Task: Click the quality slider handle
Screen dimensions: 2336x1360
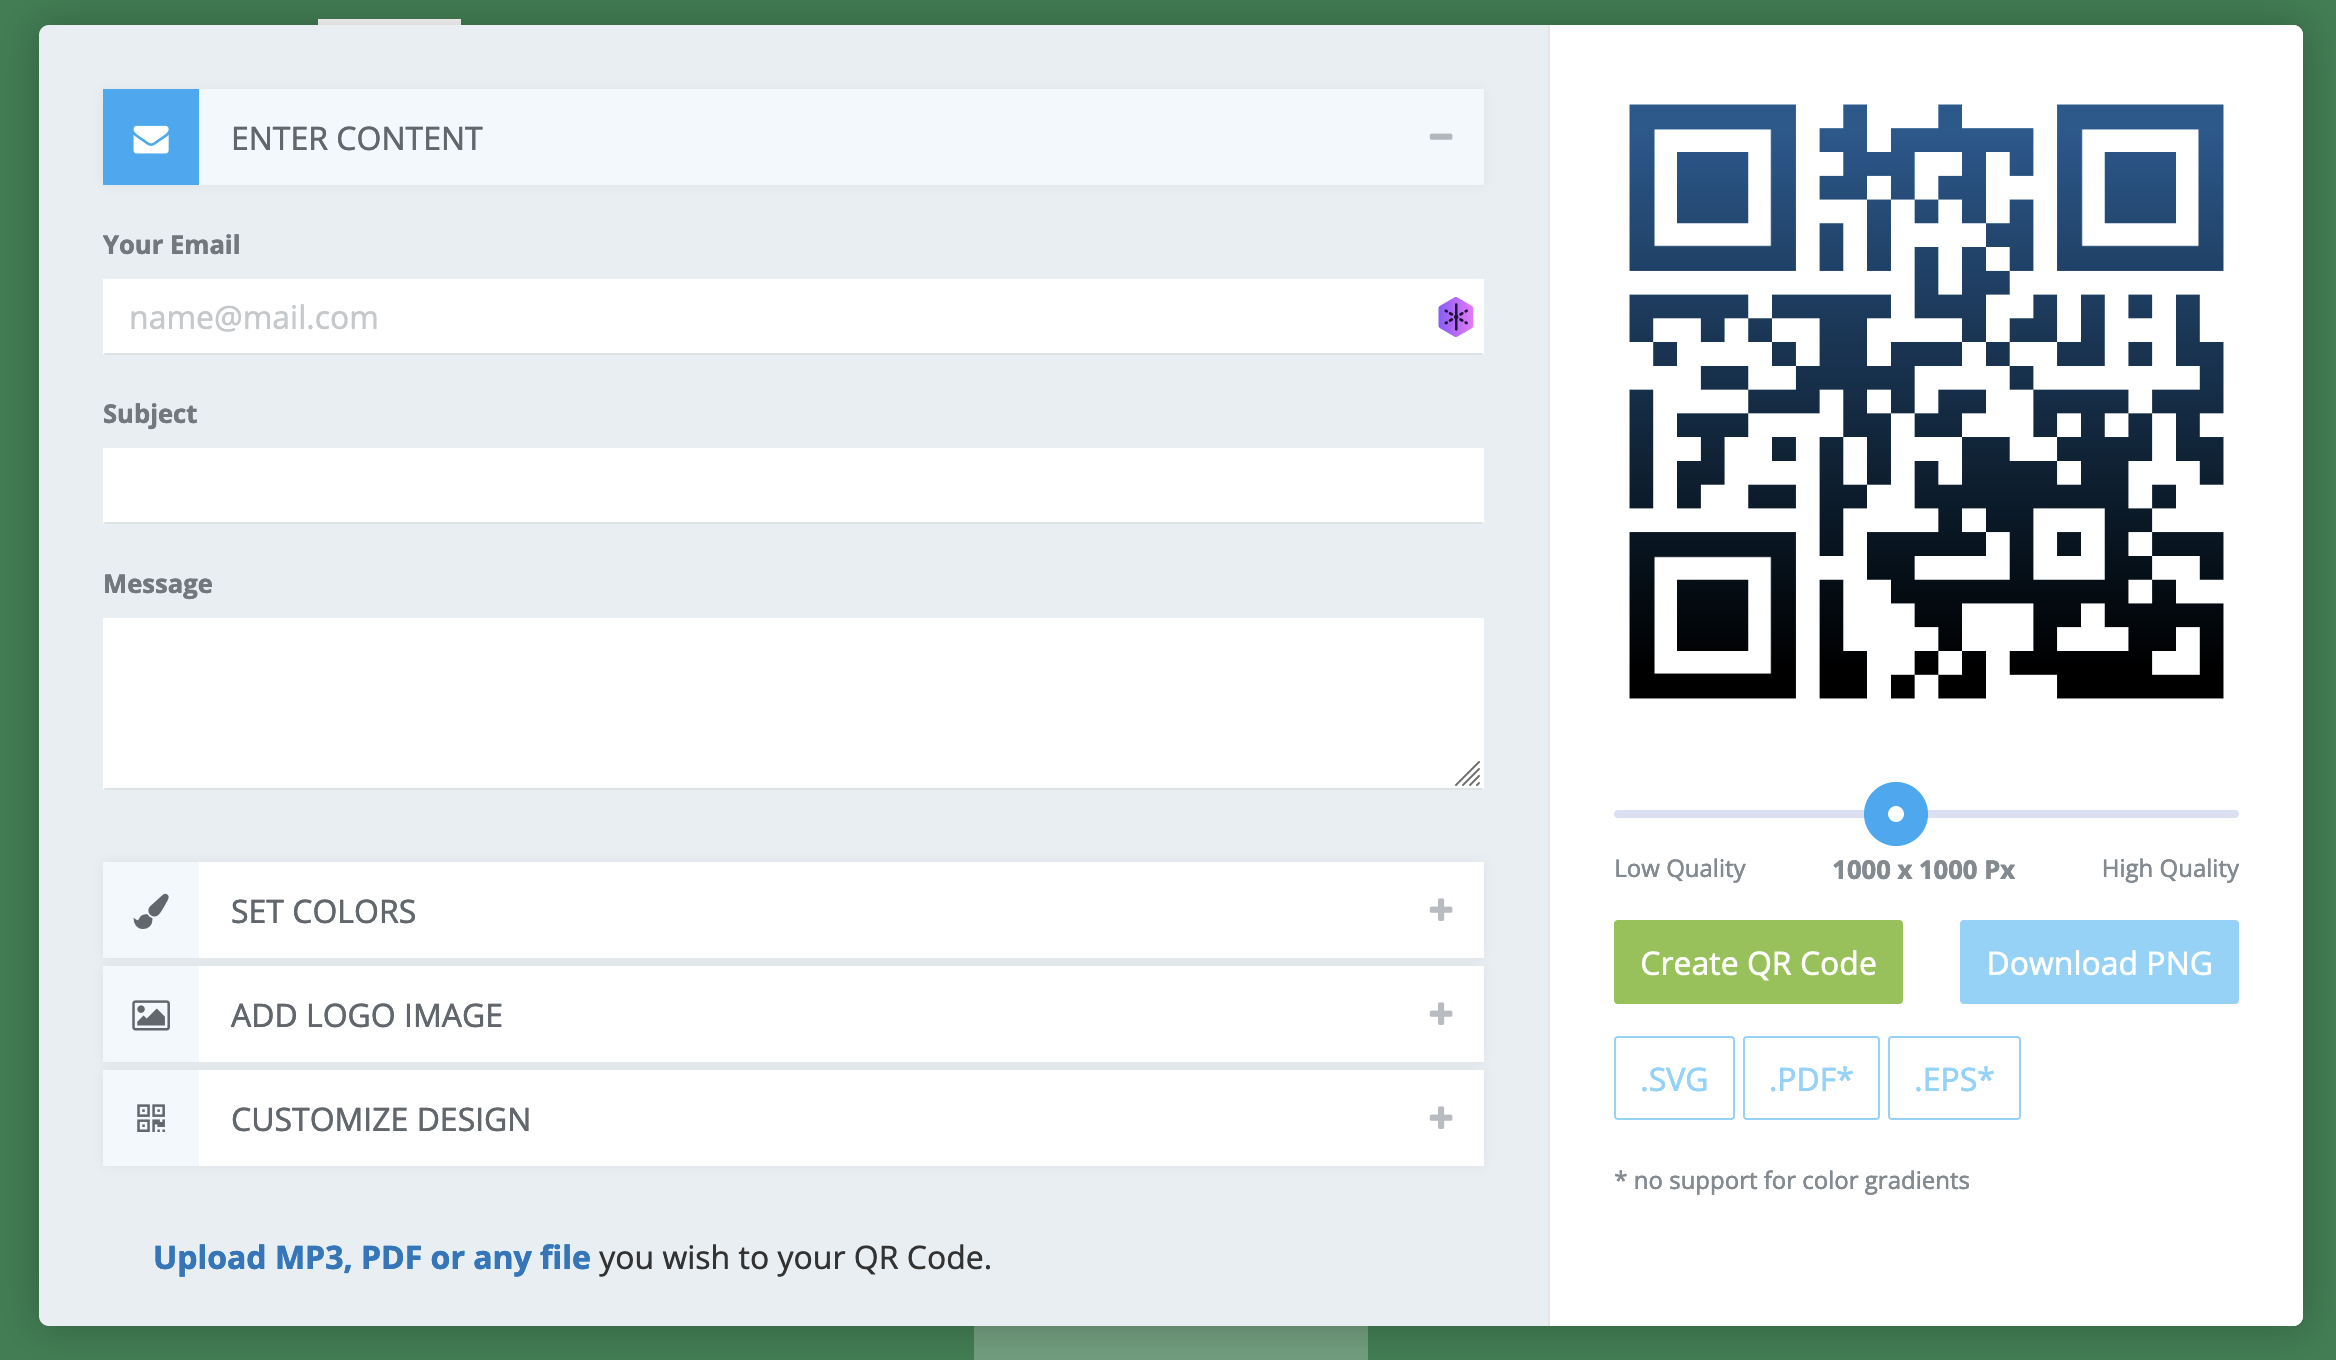Action: pos(1895,814)
